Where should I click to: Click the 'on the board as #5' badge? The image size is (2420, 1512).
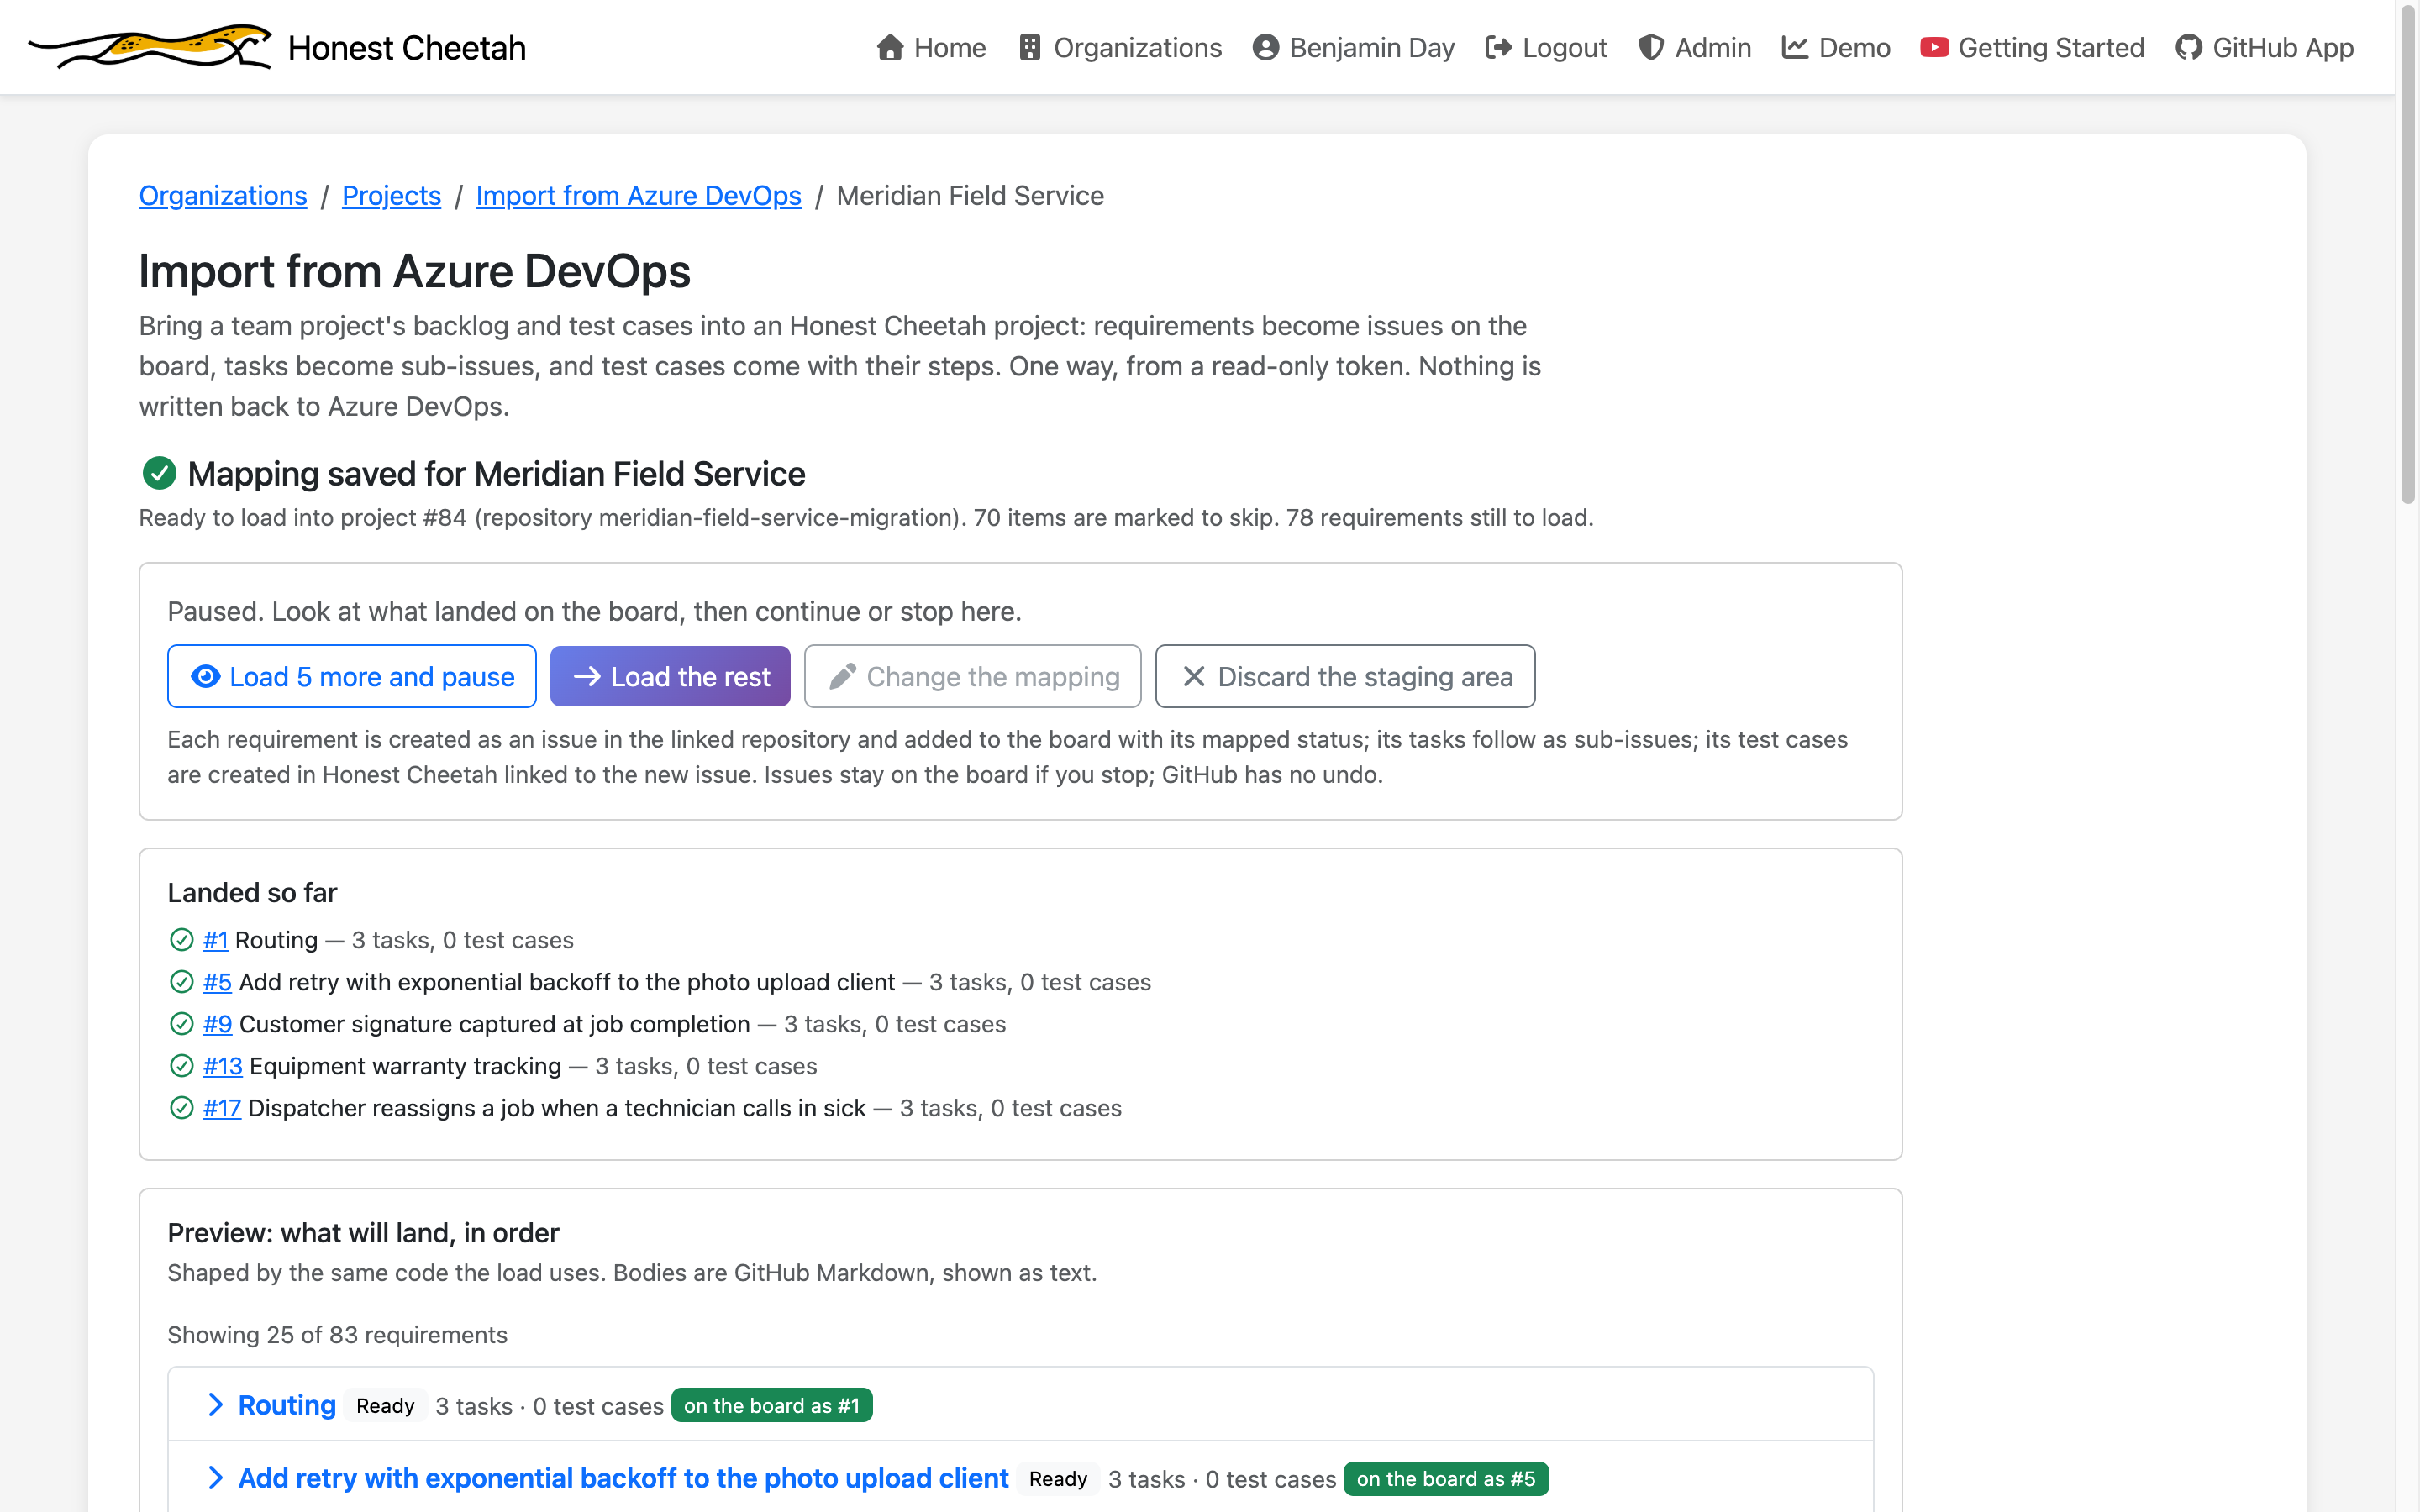pos(1445,1478)
